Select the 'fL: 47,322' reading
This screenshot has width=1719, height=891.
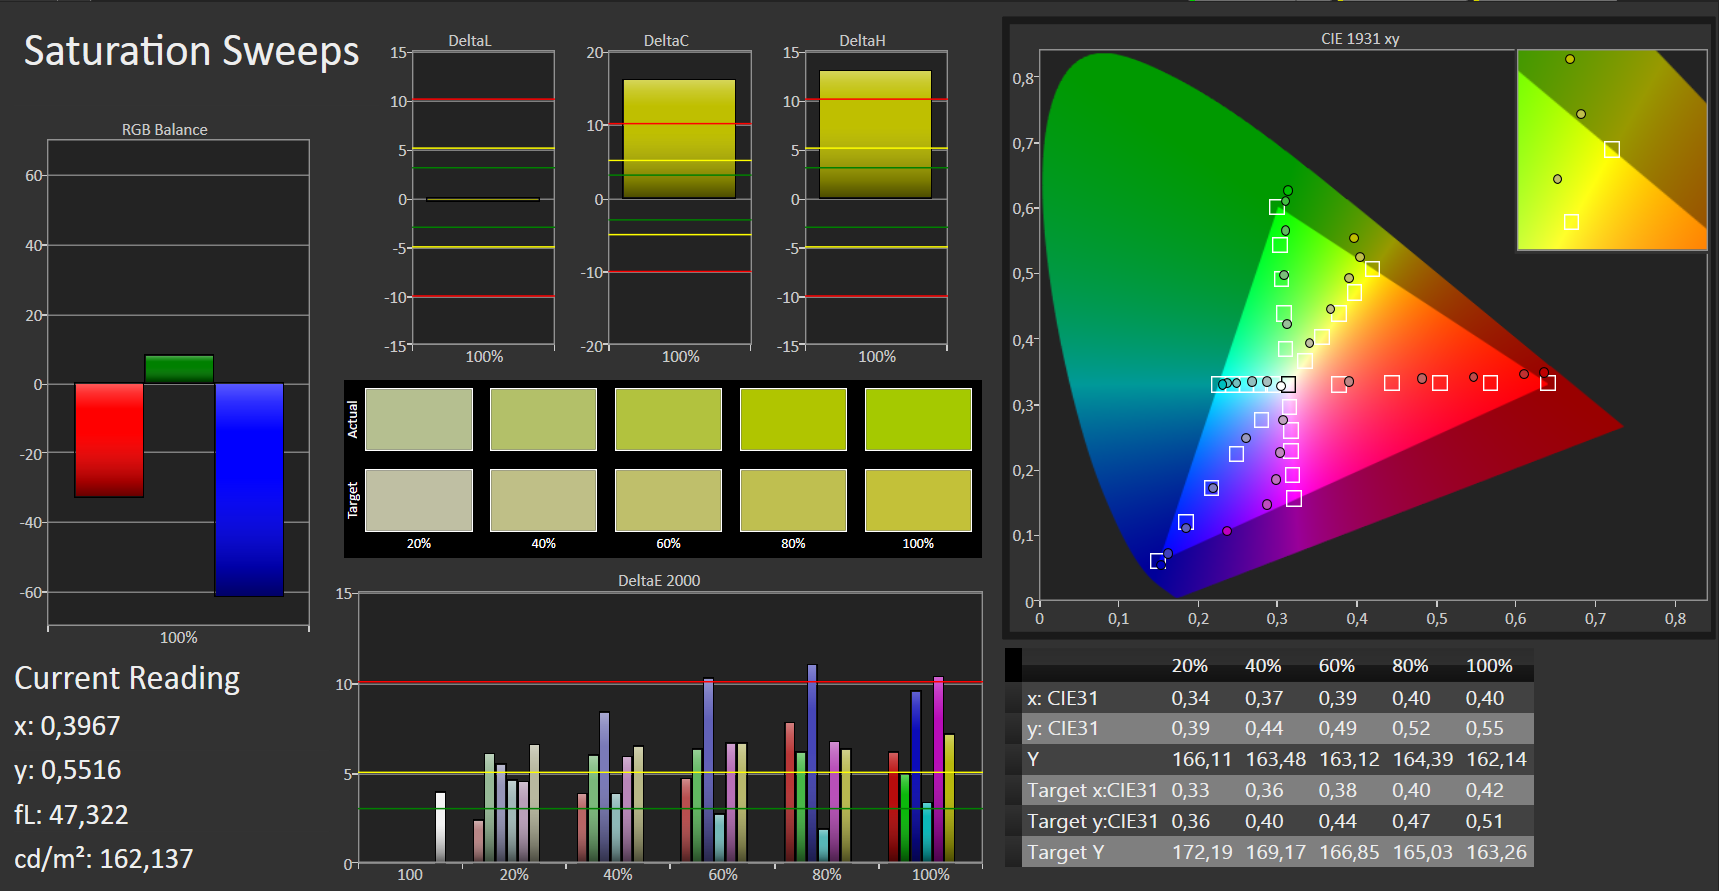tap(71, 815)
